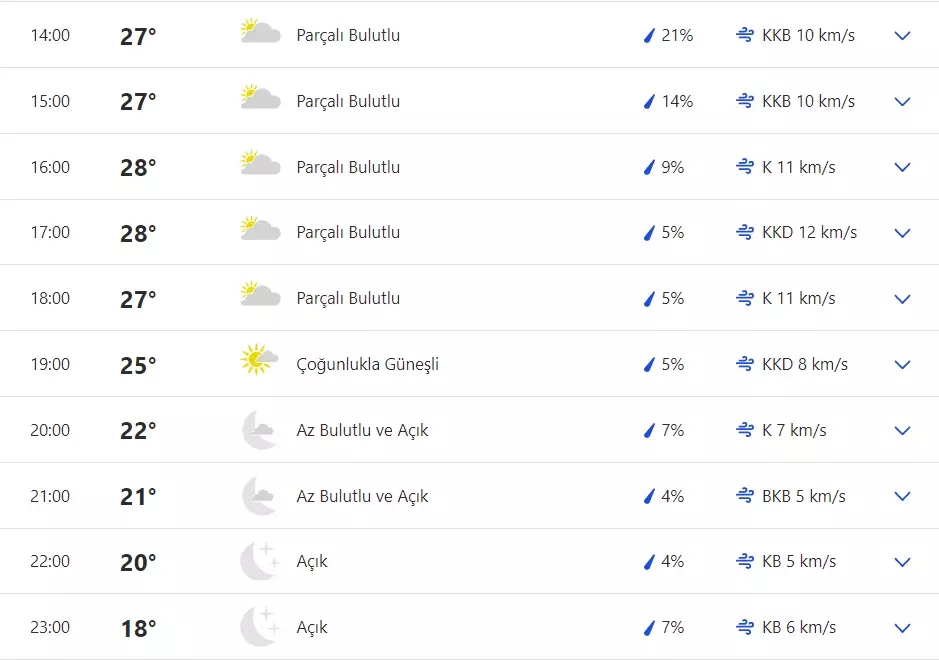Expand the 16:00 forecast row chevron
939x660 pixels.
point(902,167)
